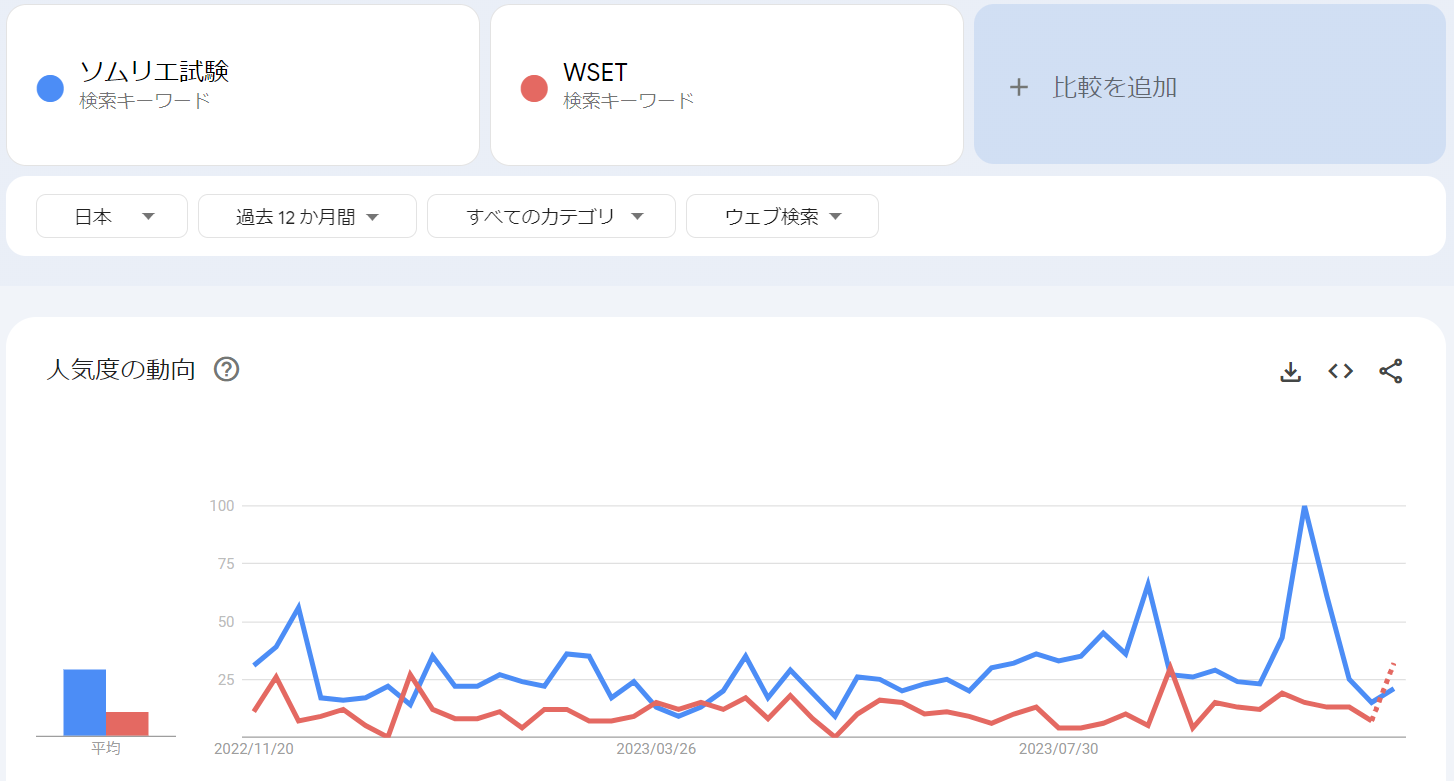1454x781 pixels.
Task: Edit the ソムリエ試験 search term
Action: tap(155, 72)
